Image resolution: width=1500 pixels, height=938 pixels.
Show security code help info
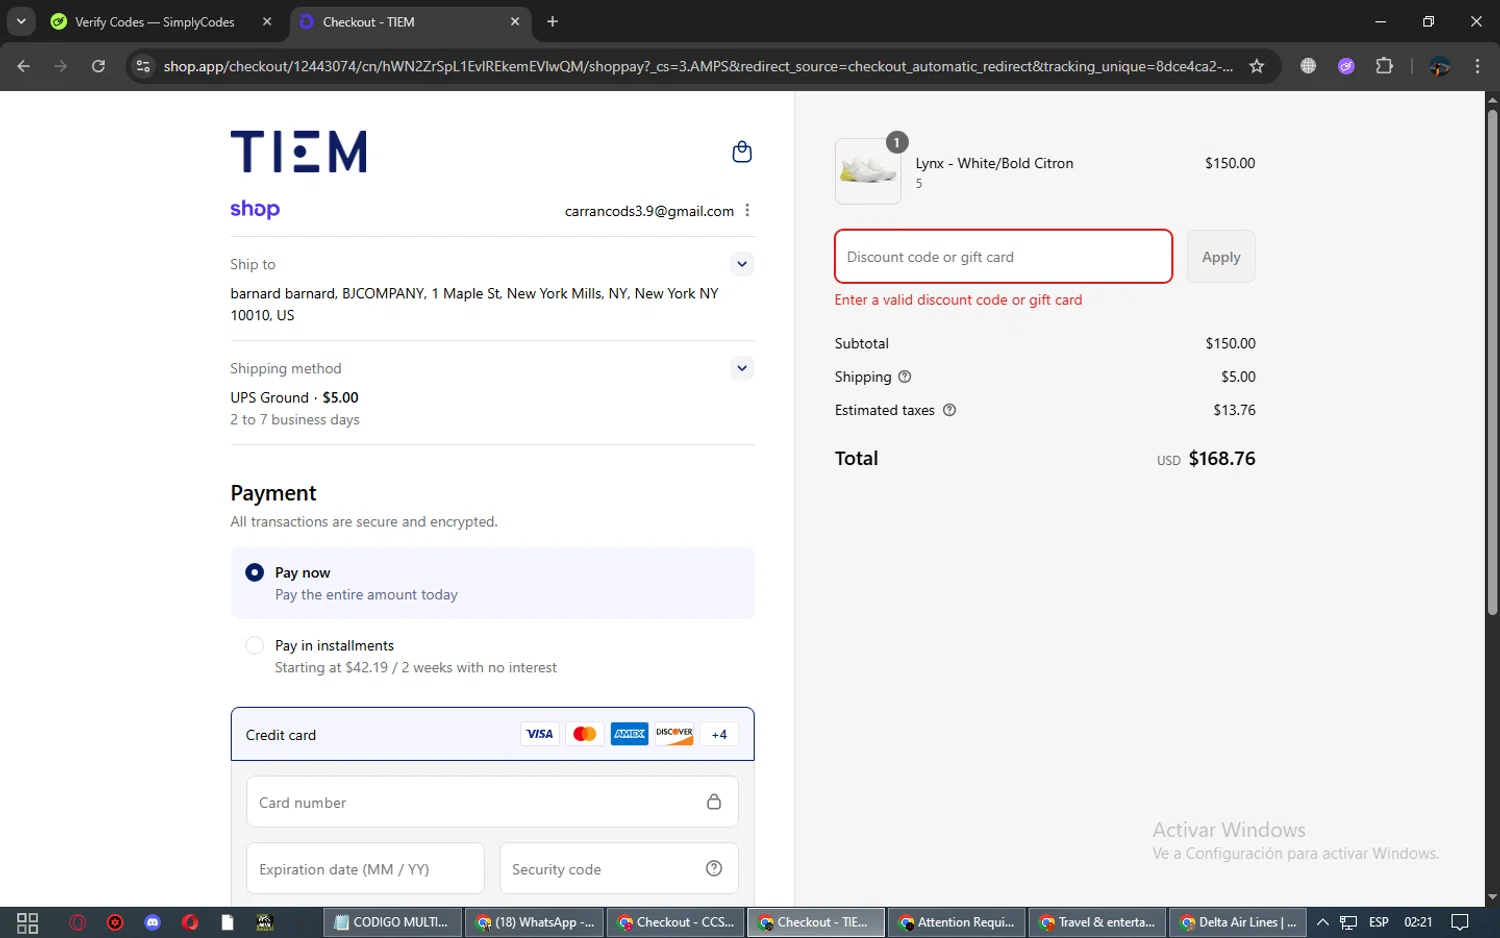714,868
